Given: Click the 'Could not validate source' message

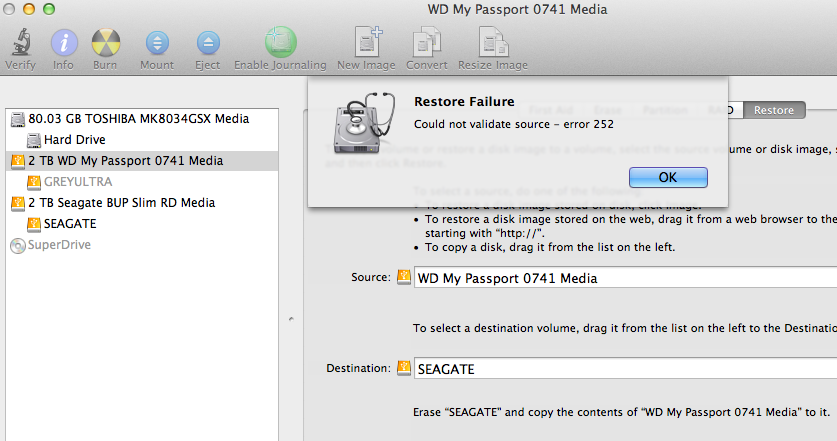Looking at the screenshot, I should point(514,124).
